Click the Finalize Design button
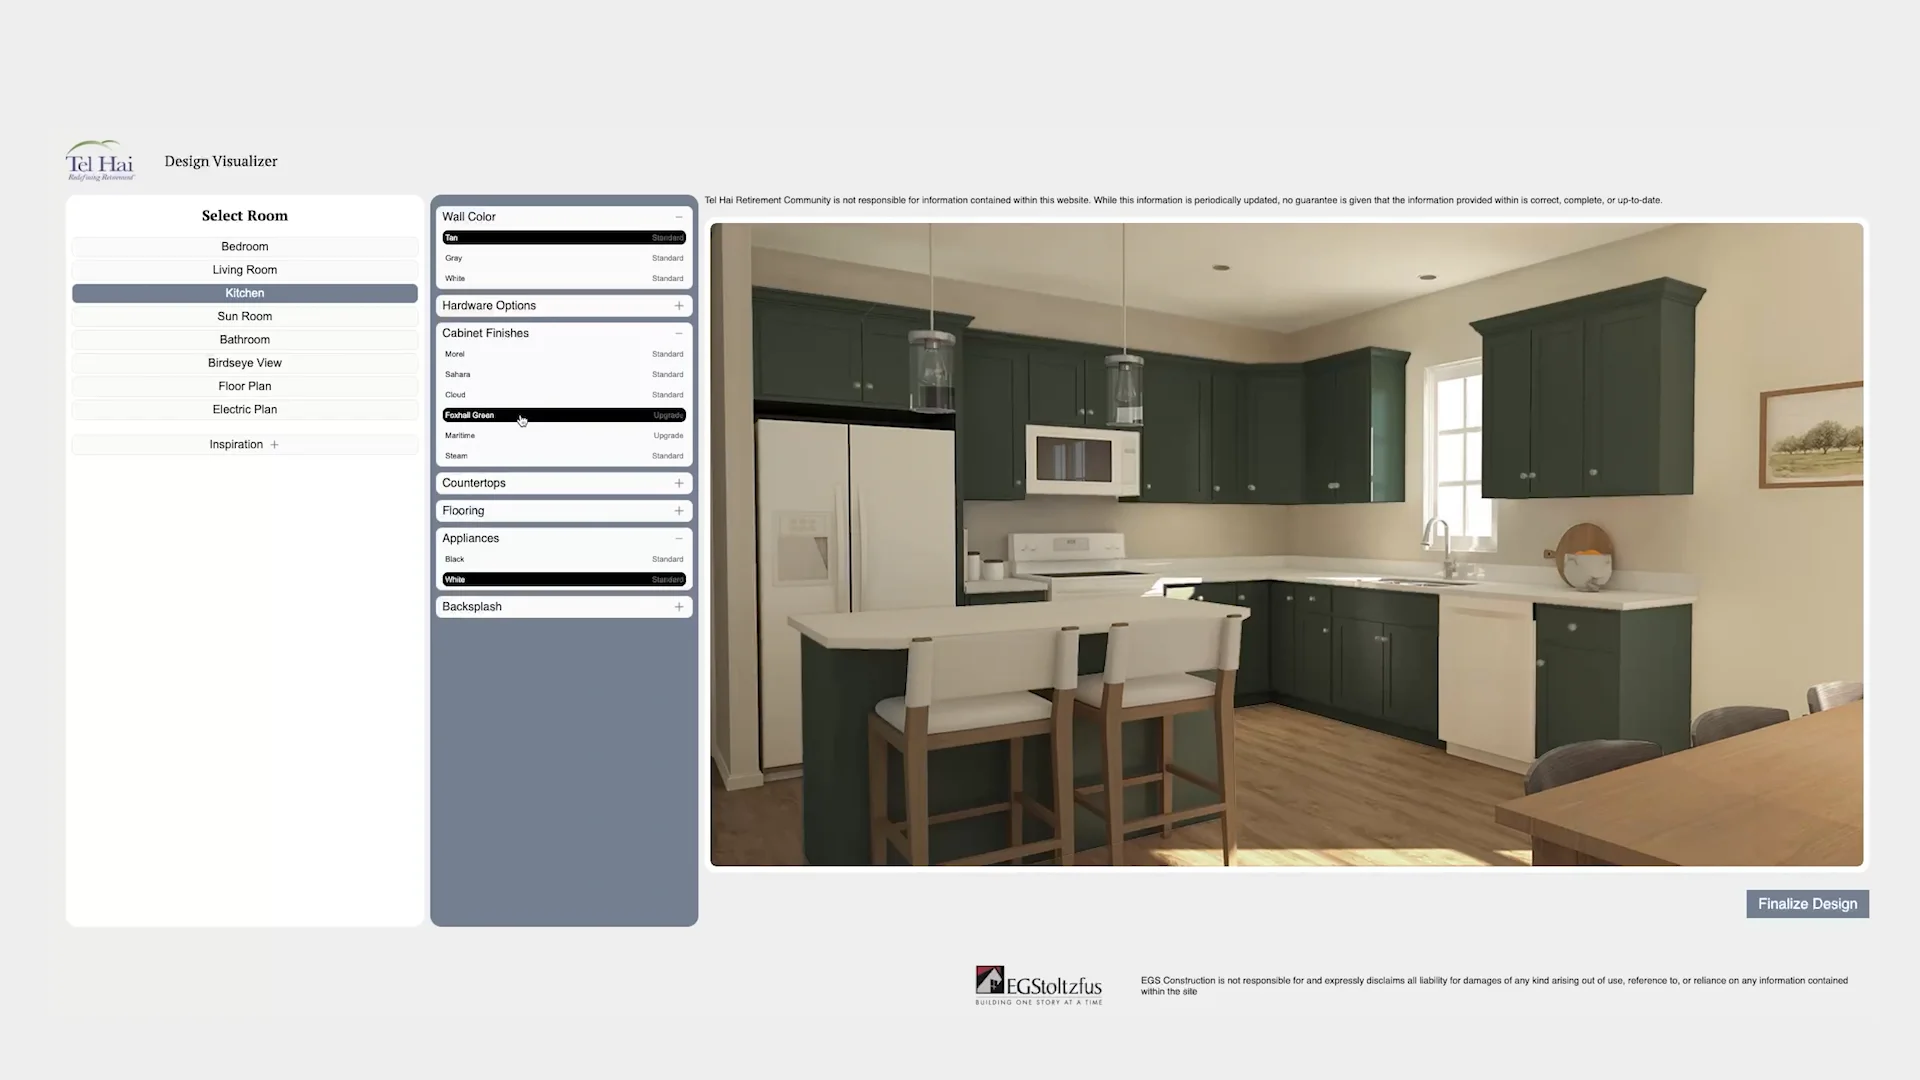 1806,903
